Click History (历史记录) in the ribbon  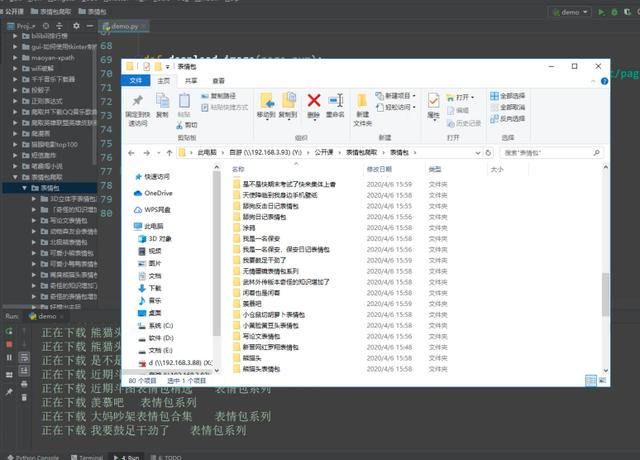tap(464, 123)
